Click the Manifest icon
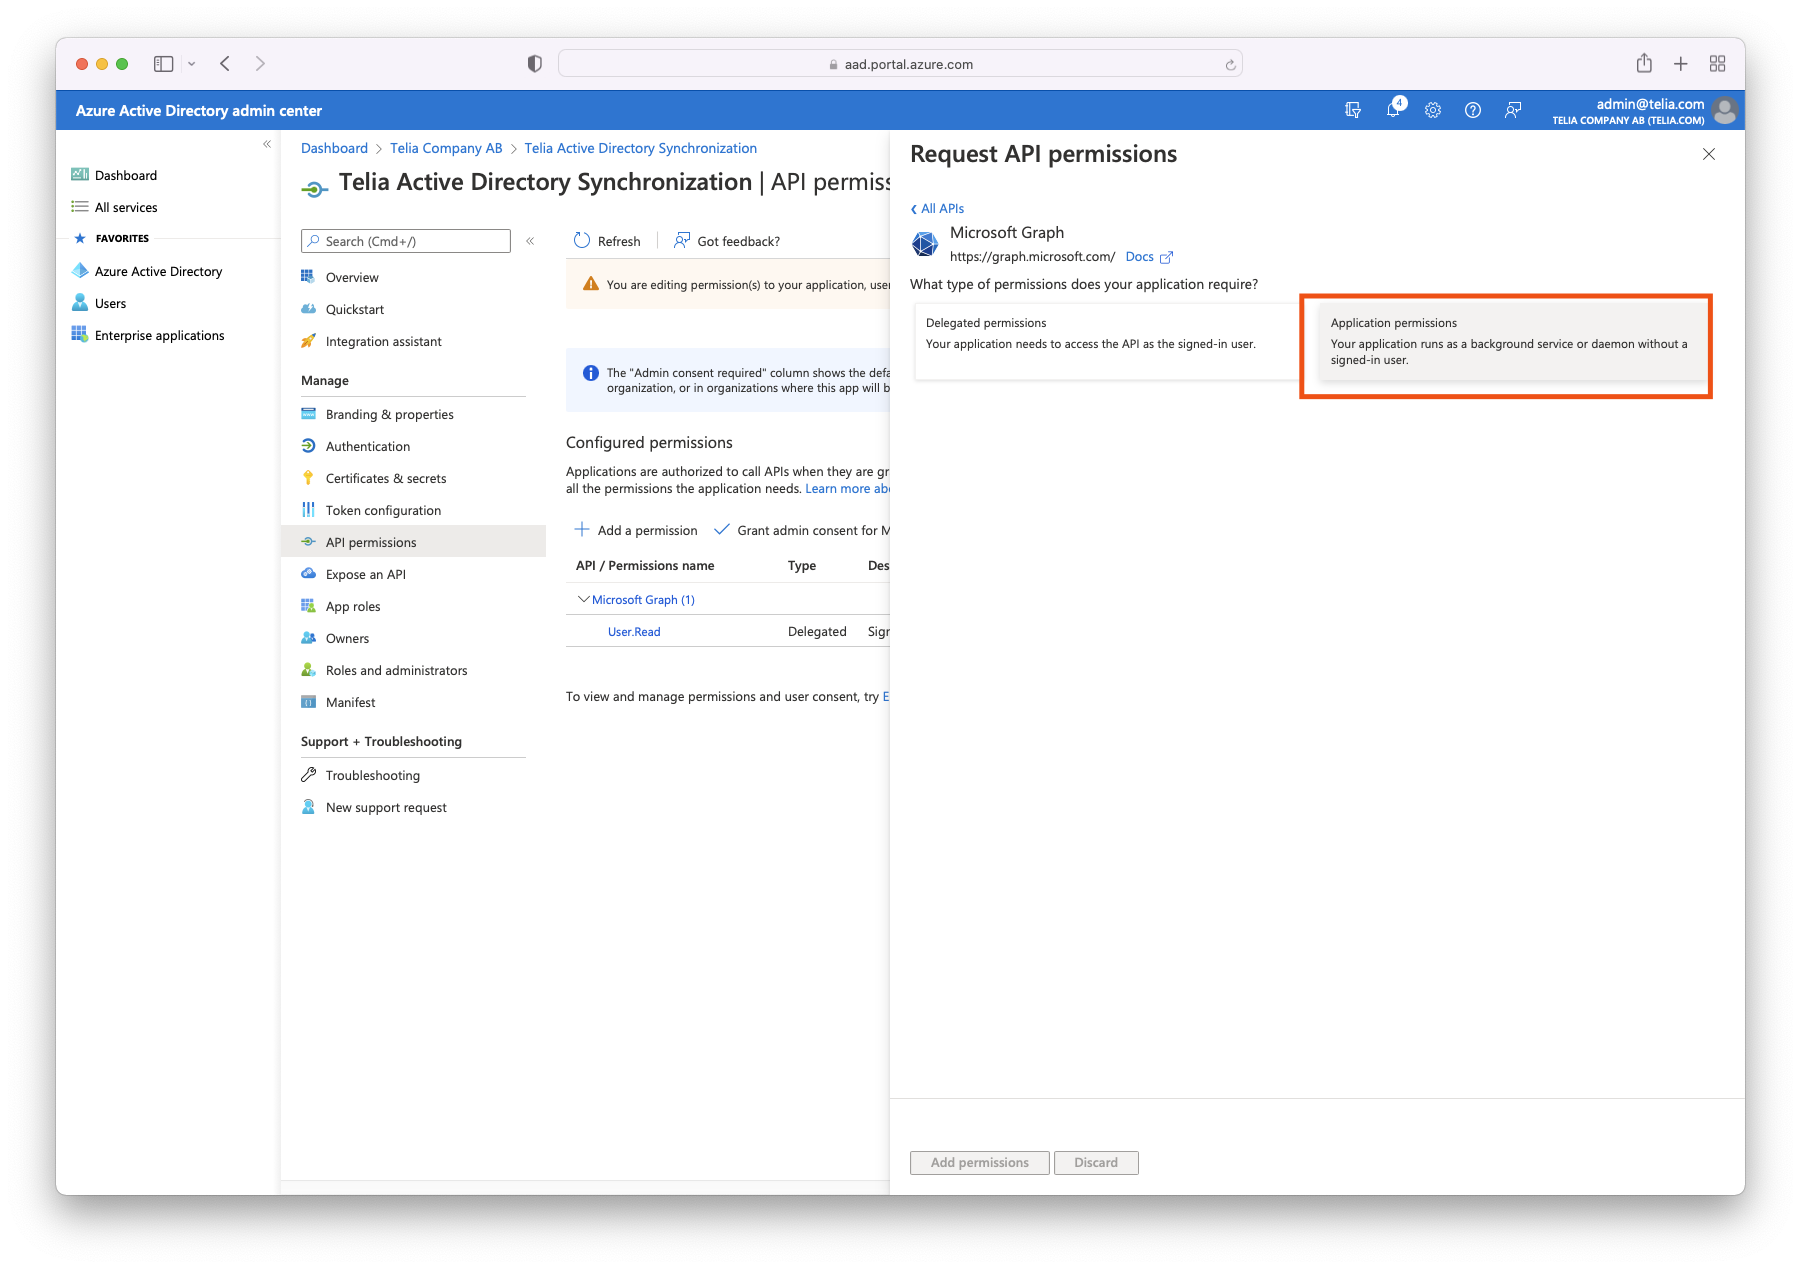 pyautogui.click(x=308, y=702)
